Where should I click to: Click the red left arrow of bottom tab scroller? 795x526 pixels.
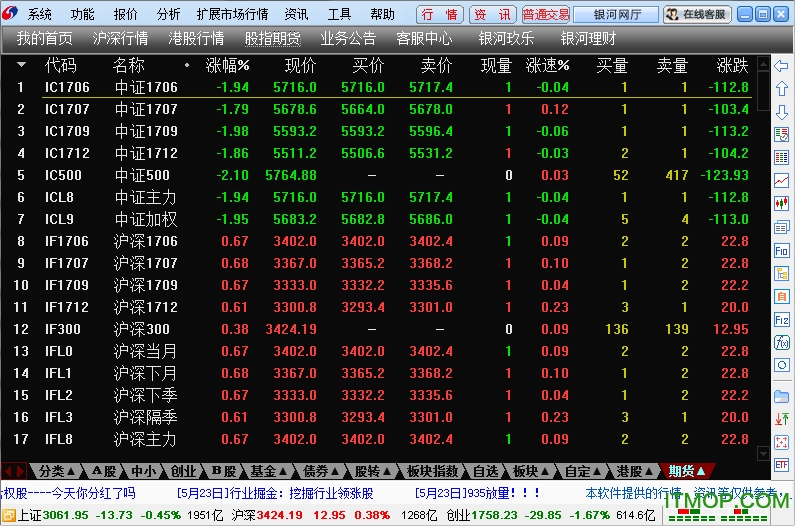coord(7,471)
